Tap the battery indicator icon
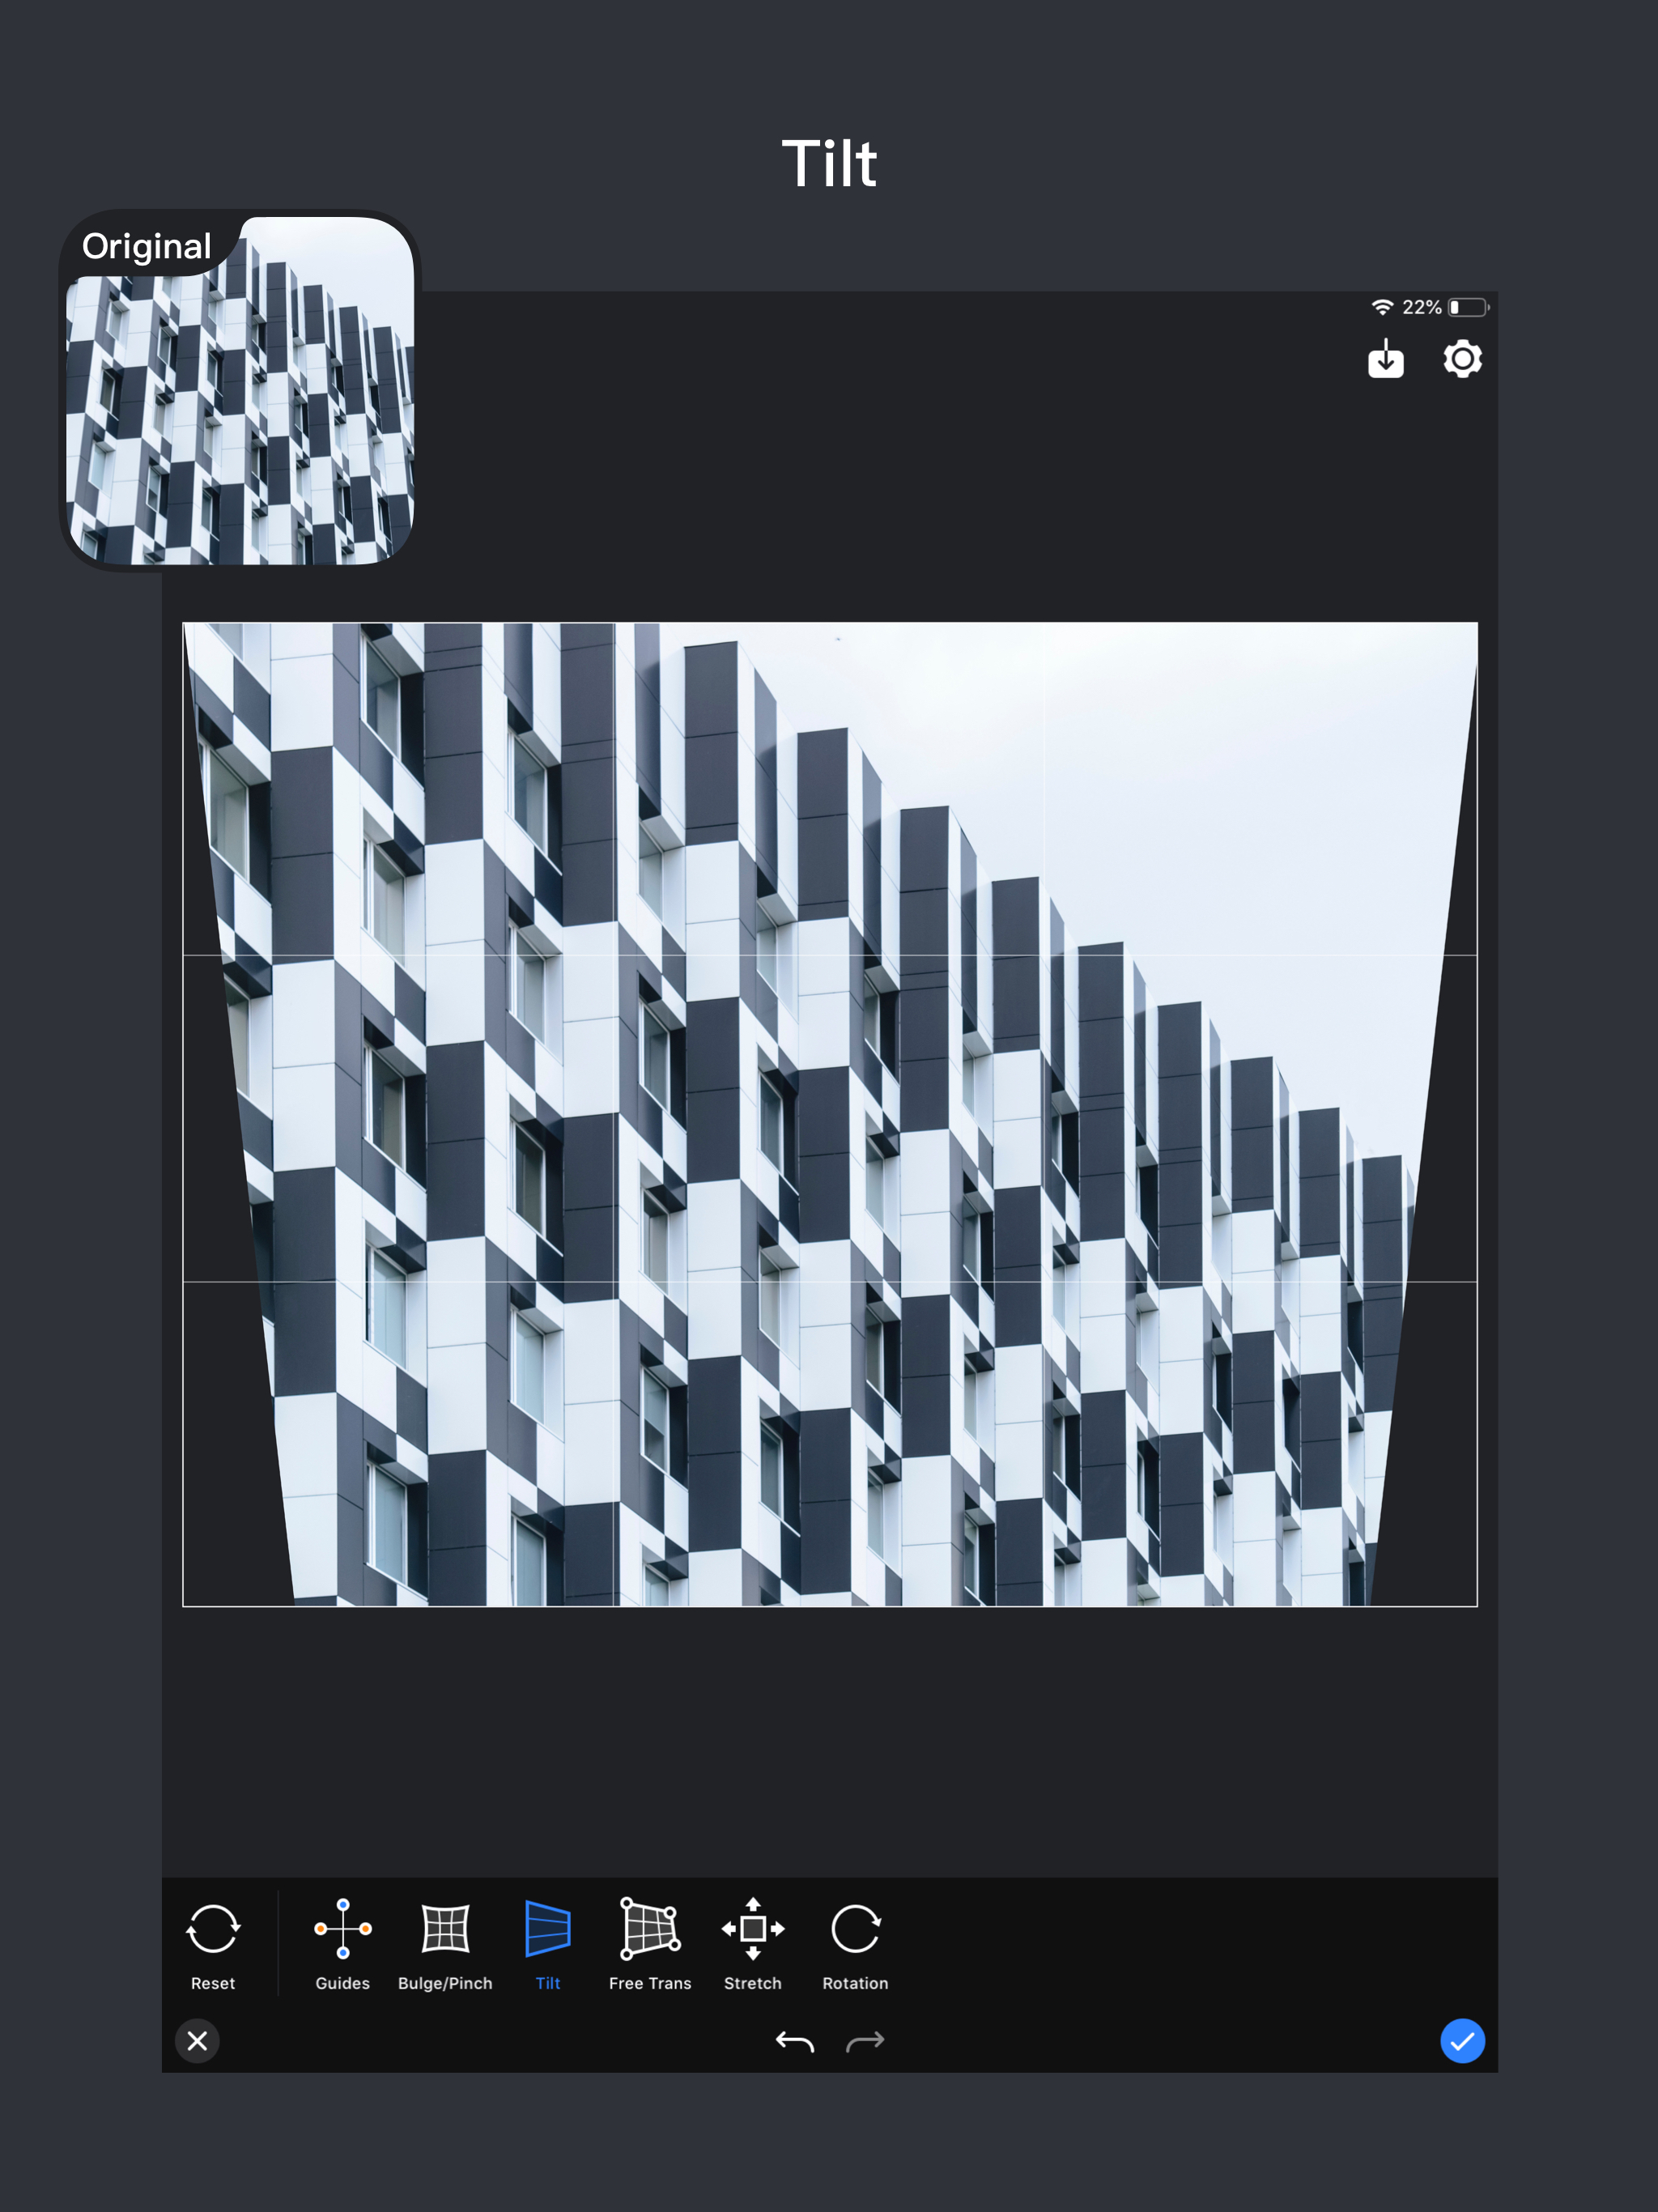 (1469, 307)
